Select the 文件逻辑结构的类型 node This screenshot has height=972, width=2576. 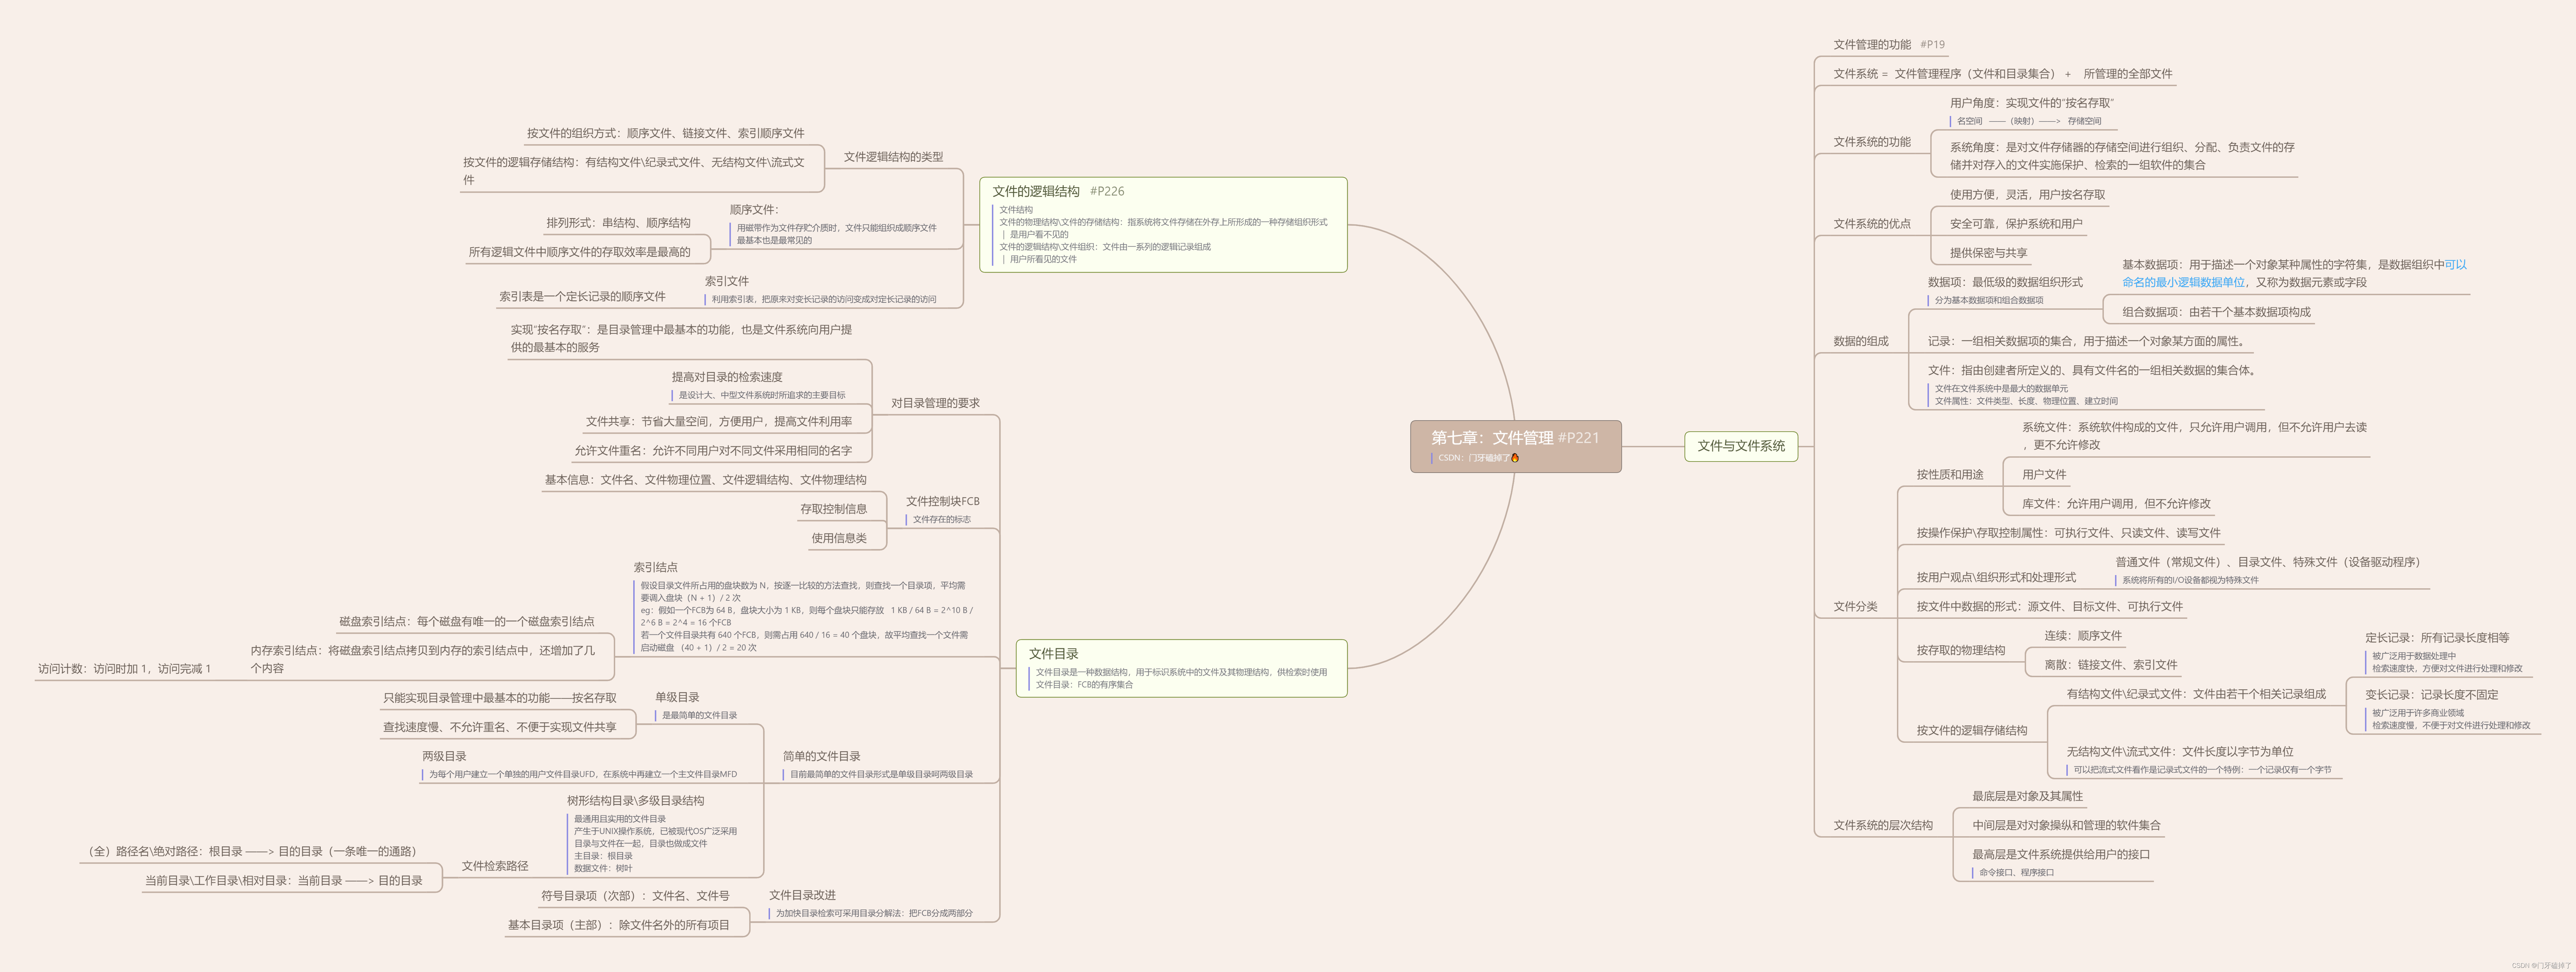click(x=893, y=157)
